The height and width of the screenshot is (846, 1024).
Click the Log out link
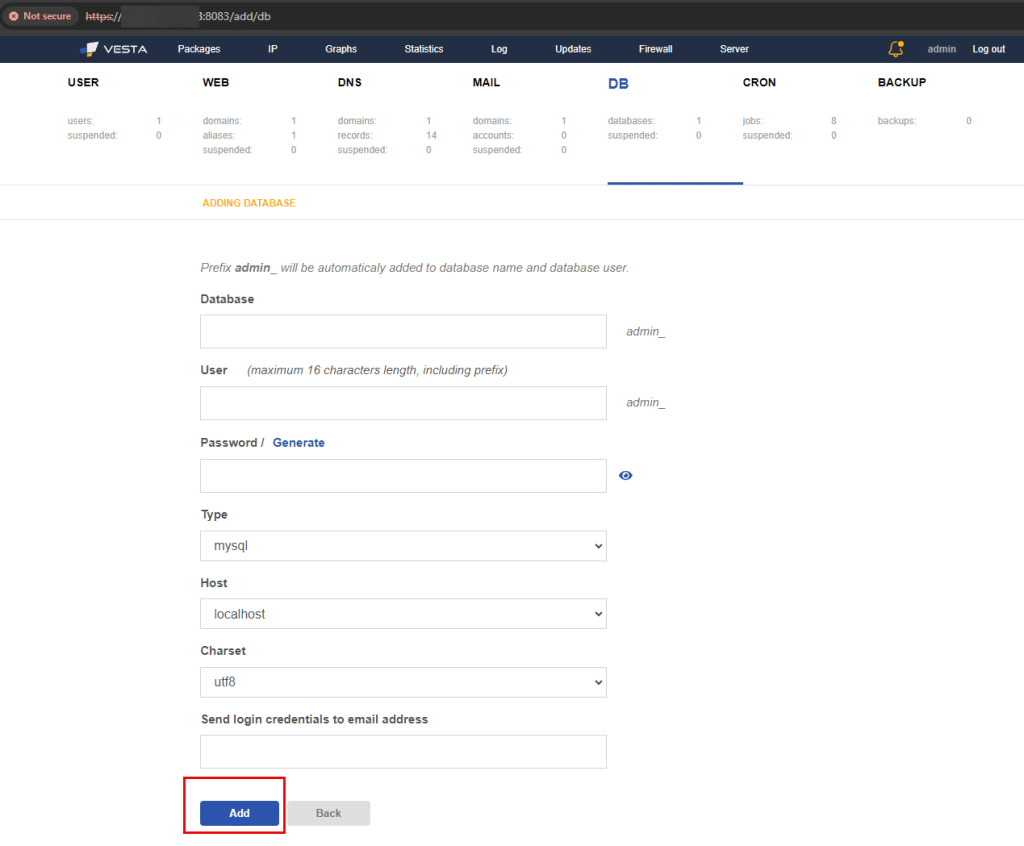click(988, 49)
